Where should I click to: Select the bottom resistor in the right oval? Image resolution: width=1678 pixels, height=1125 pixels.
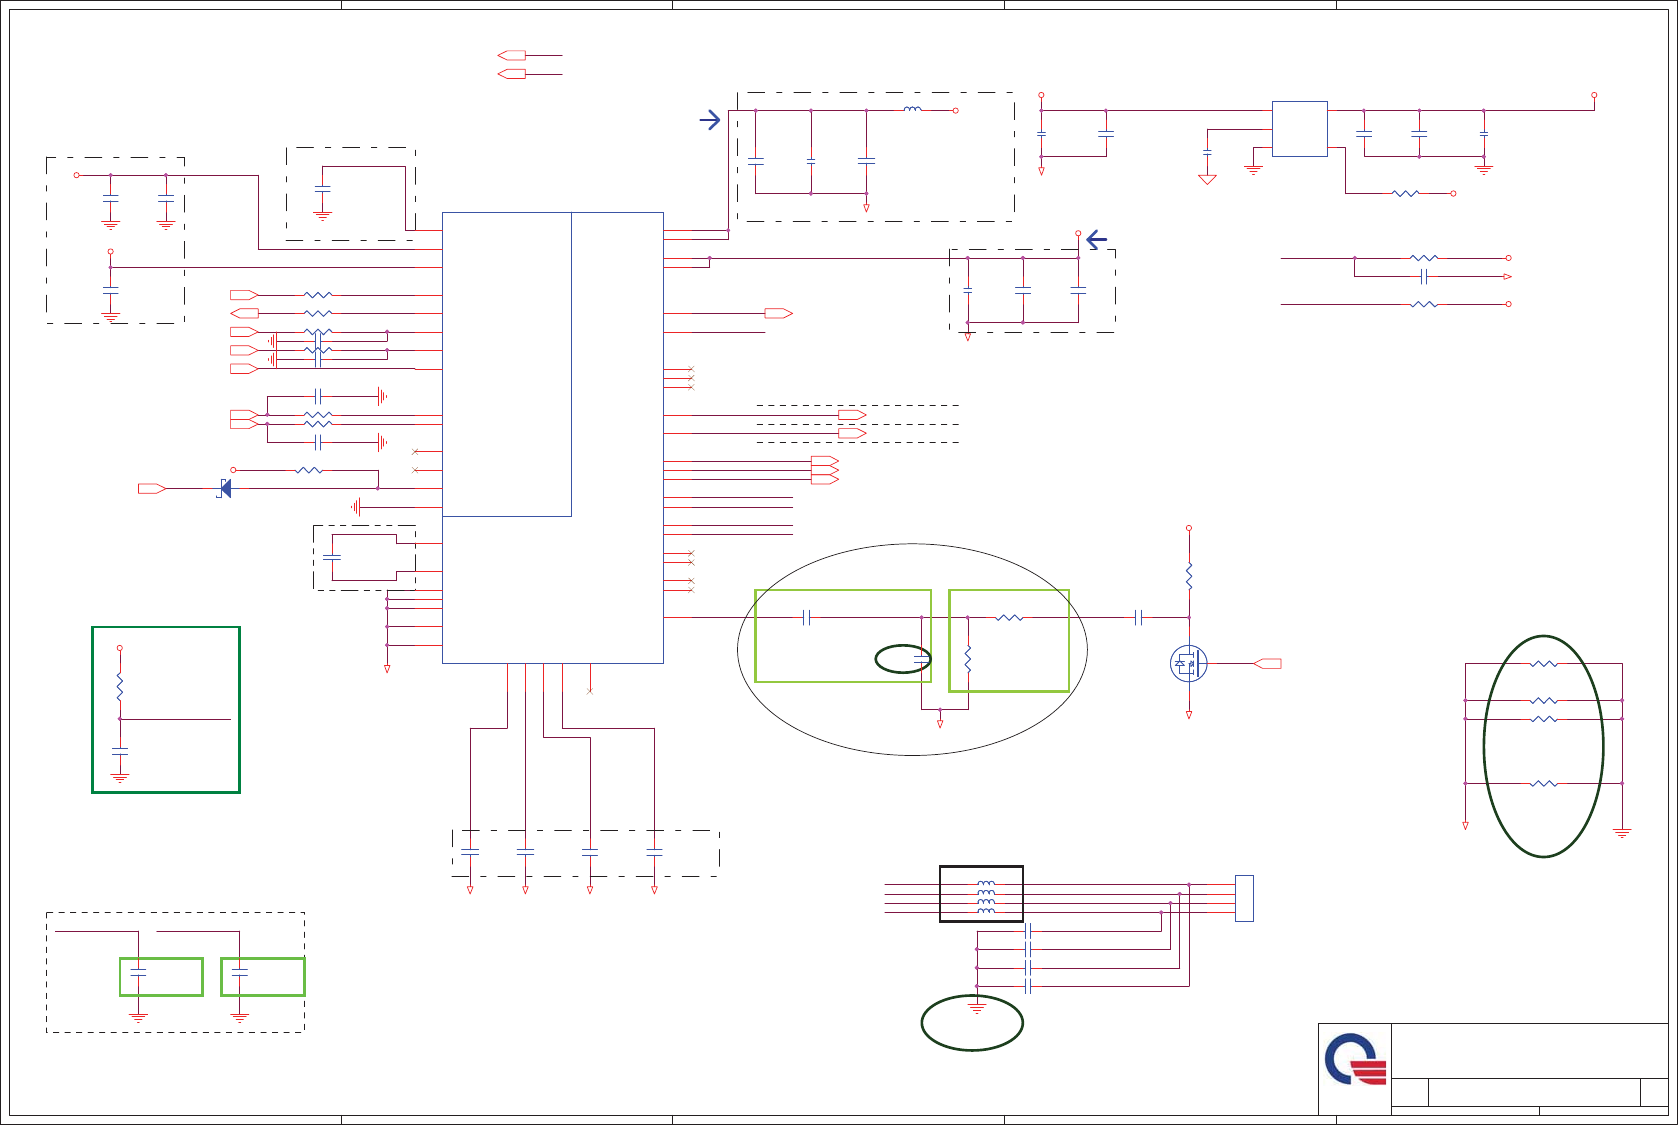click(x=1544, y=783)
